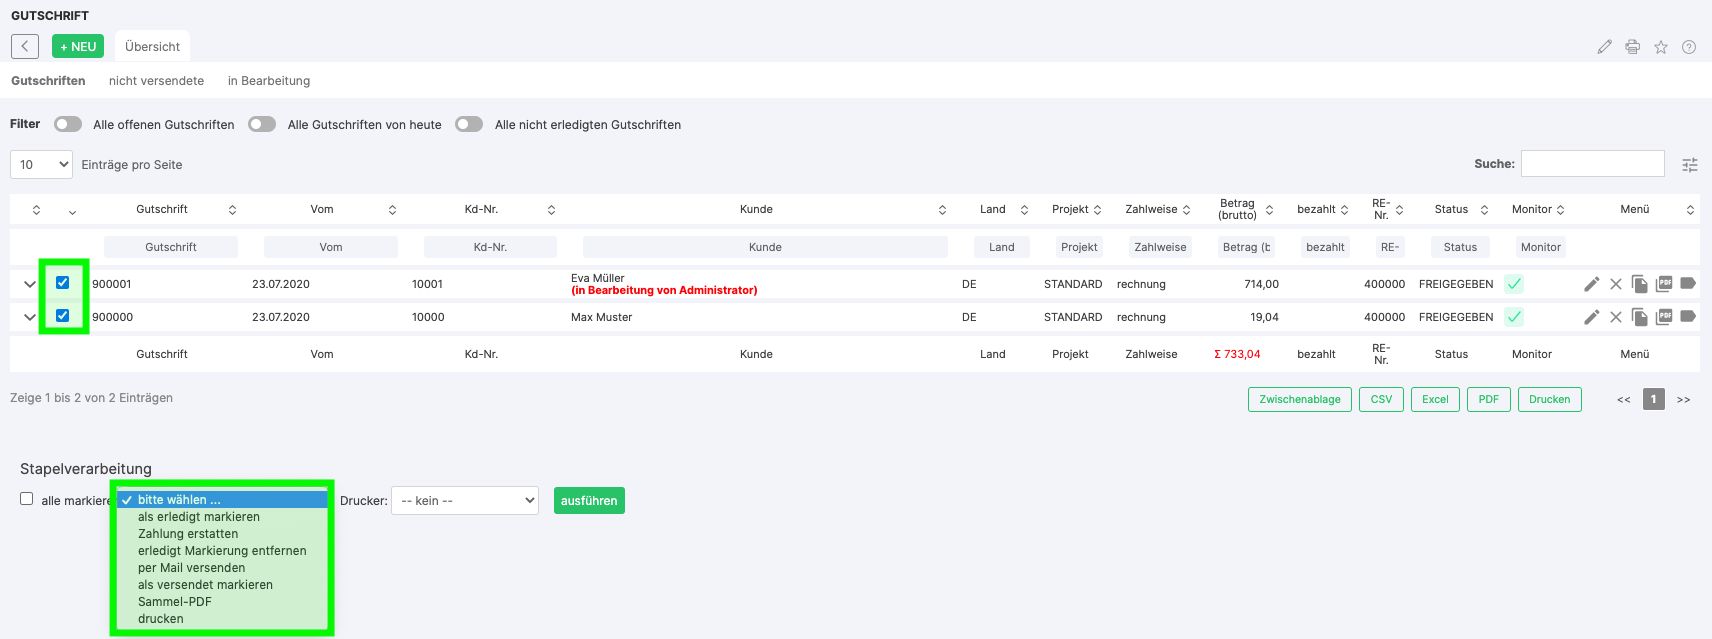Click the Suche search input field
This screenshot has height=639, width=1712.
(x=1592, y=164)
